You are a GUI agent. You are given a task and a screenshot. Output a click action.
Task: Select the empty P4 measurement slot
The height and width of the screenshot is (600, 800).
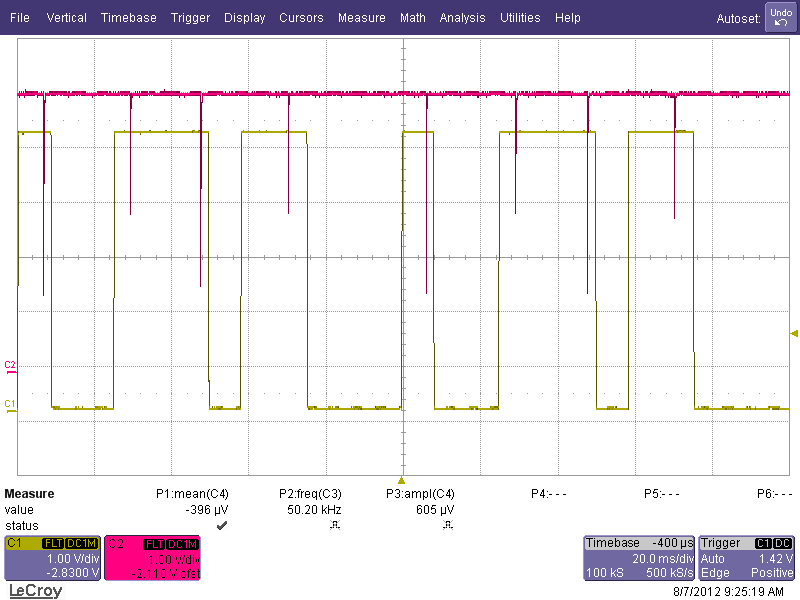(548, 494)
